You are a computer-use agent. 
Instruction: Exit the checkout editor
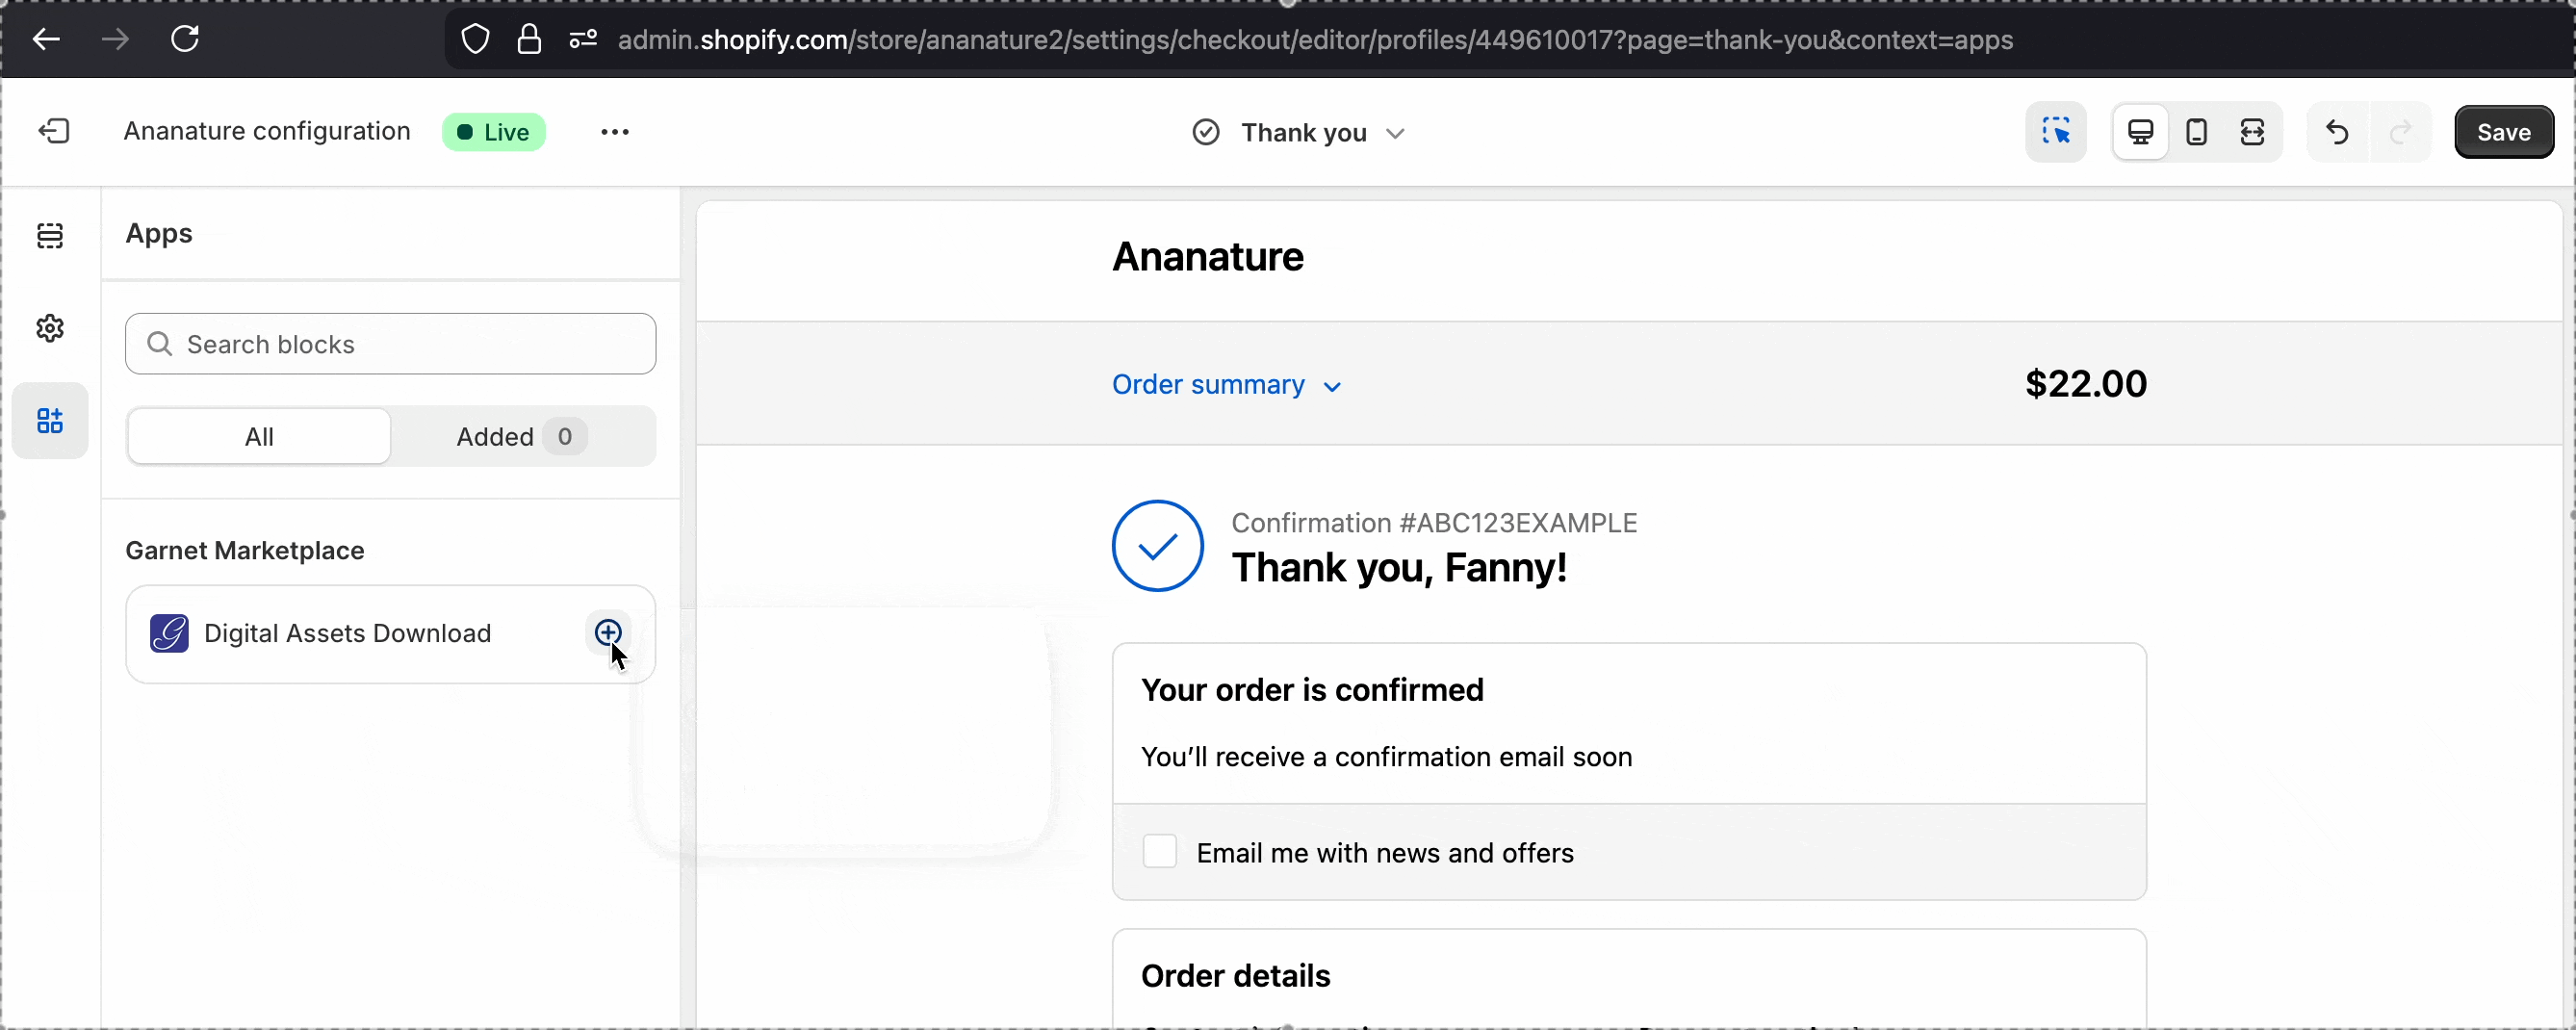53,131
